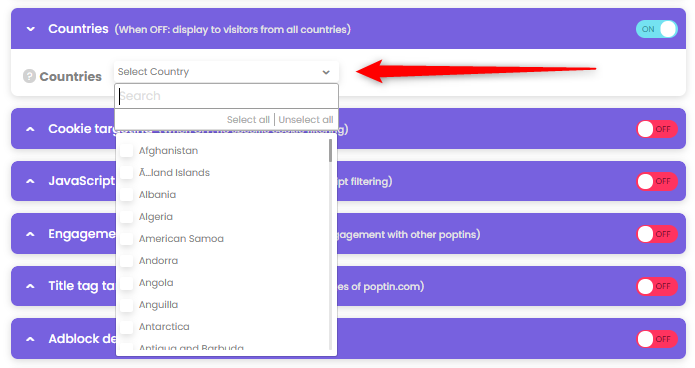This screenshot has height=368, width=695.
Task: Check the Afghanistan checkbox
Action: coord(126,150)
